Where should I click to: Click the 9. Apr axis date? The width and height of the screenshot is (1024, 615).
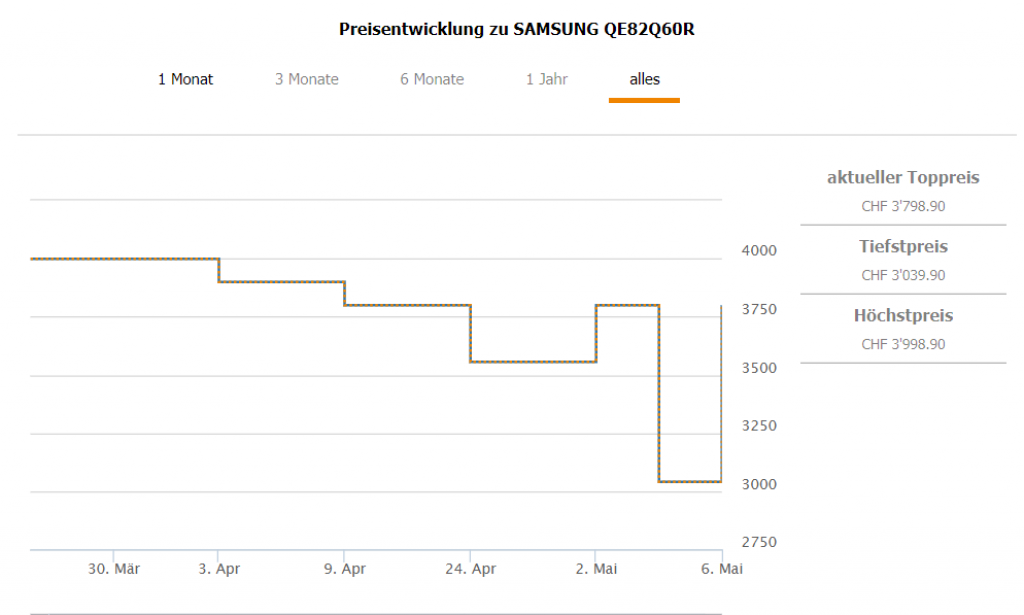[x=345, y=568]
